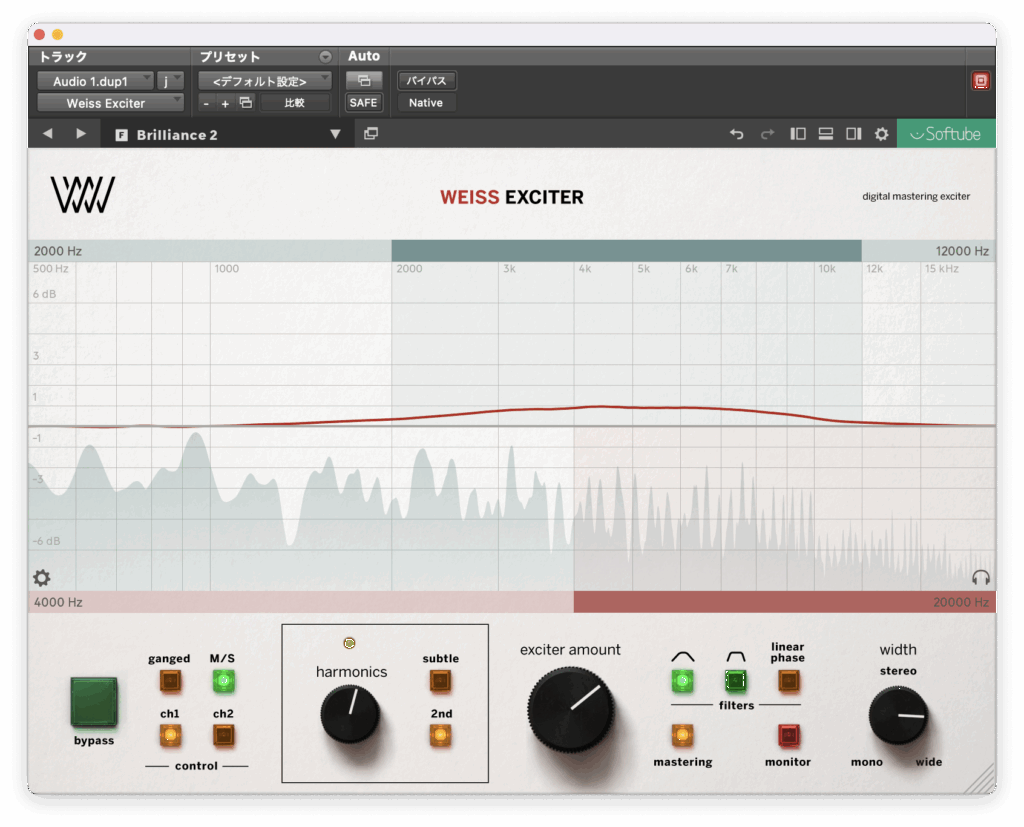Click the 比較 compare button

tap(295, 103)
